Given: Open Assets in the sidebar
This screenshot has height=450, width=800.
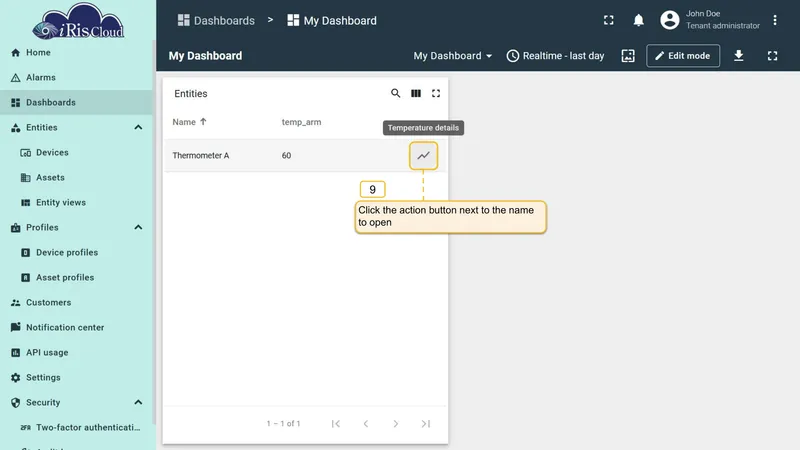Looking at the screenshot, I should point(77,178).
